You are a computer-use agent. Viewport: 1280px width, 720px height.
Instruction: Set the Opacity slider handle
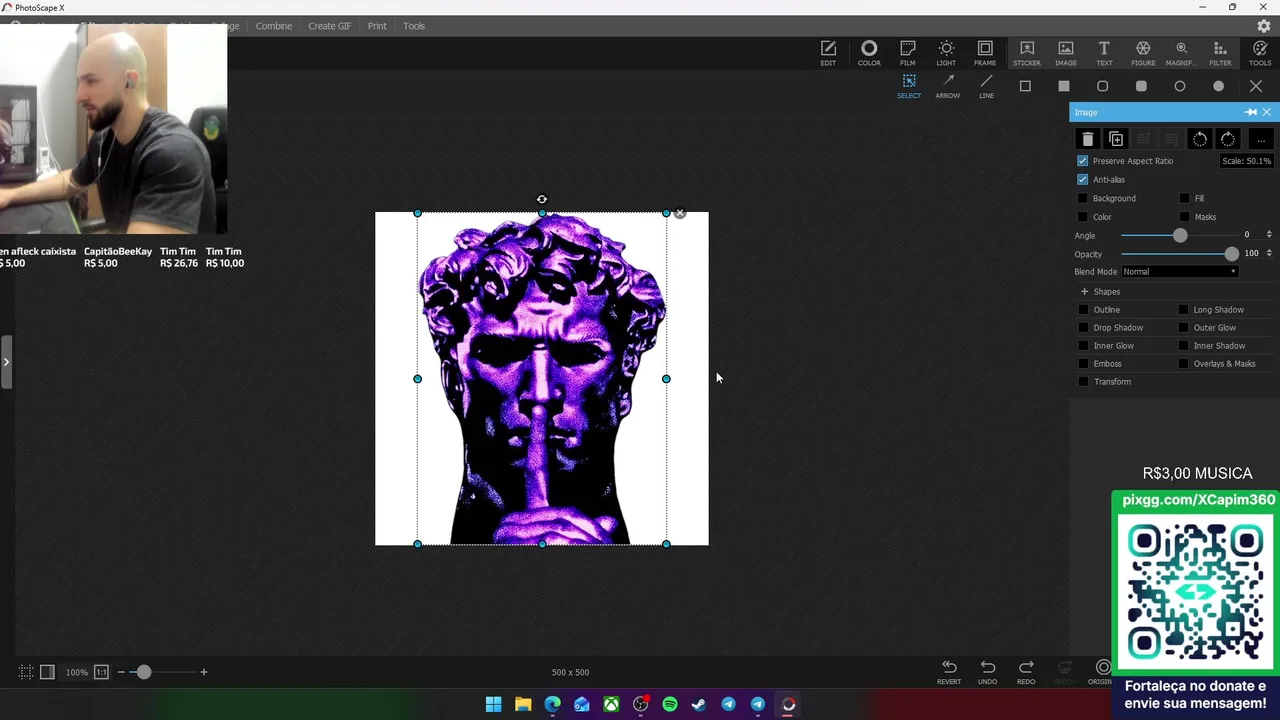(1231, 254)
